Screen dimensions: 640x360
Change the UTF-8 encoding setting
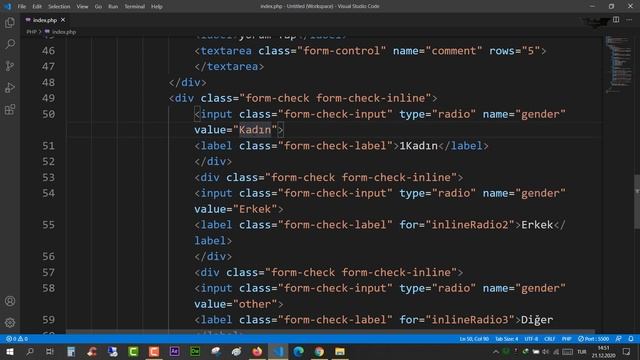531,339
